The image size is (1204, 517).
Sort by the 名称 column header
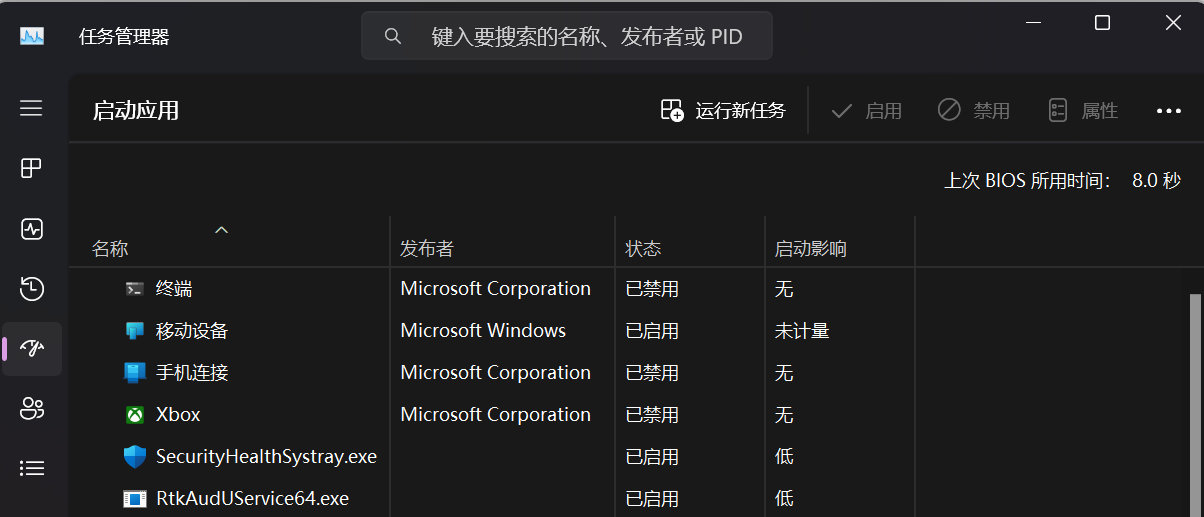click(110, 249)
